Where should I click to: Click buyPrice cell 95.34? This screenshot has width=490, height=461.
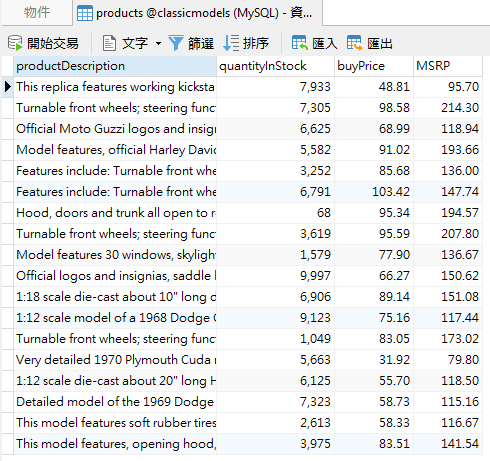[374, 213]
